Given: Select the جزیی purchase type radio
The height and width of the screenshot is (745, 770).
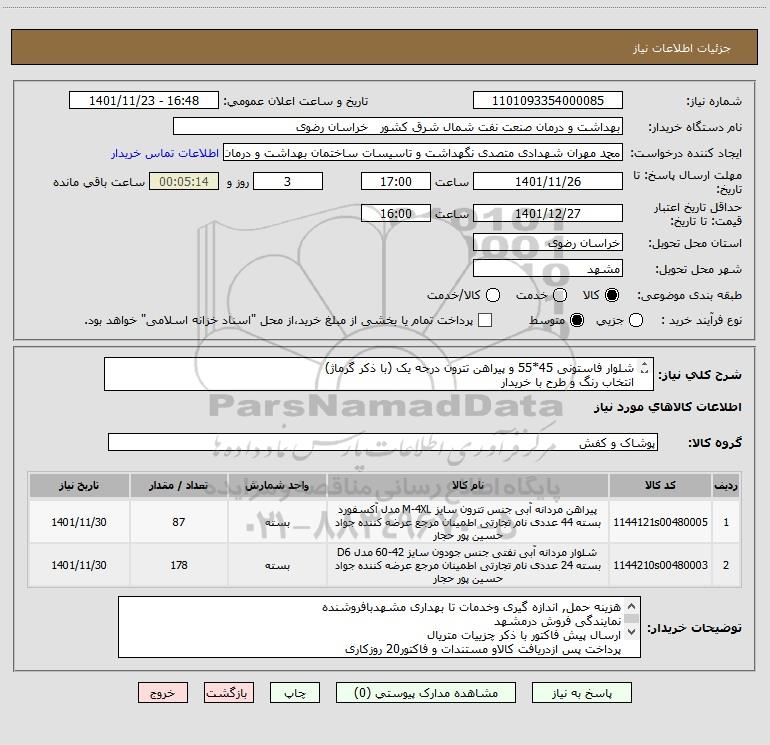Looking at the screenshot, I should (x=635, y=320).
